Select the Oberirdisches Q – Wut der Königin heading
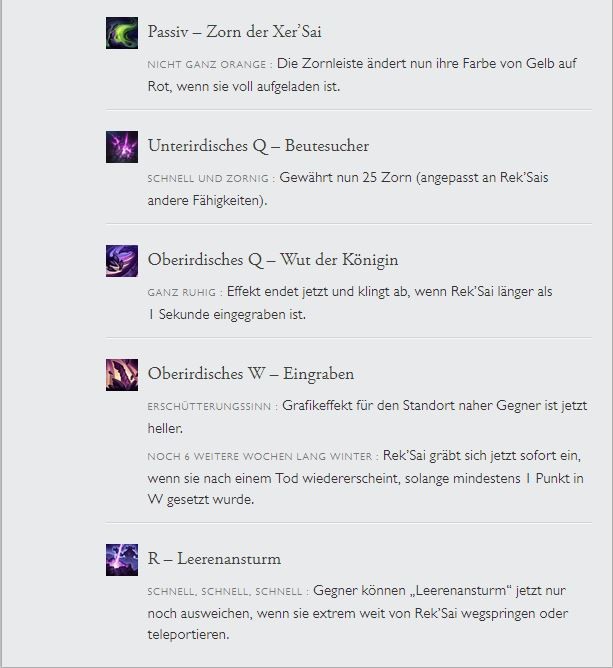Viewport: 613px width, 668px height. [273, 260]
